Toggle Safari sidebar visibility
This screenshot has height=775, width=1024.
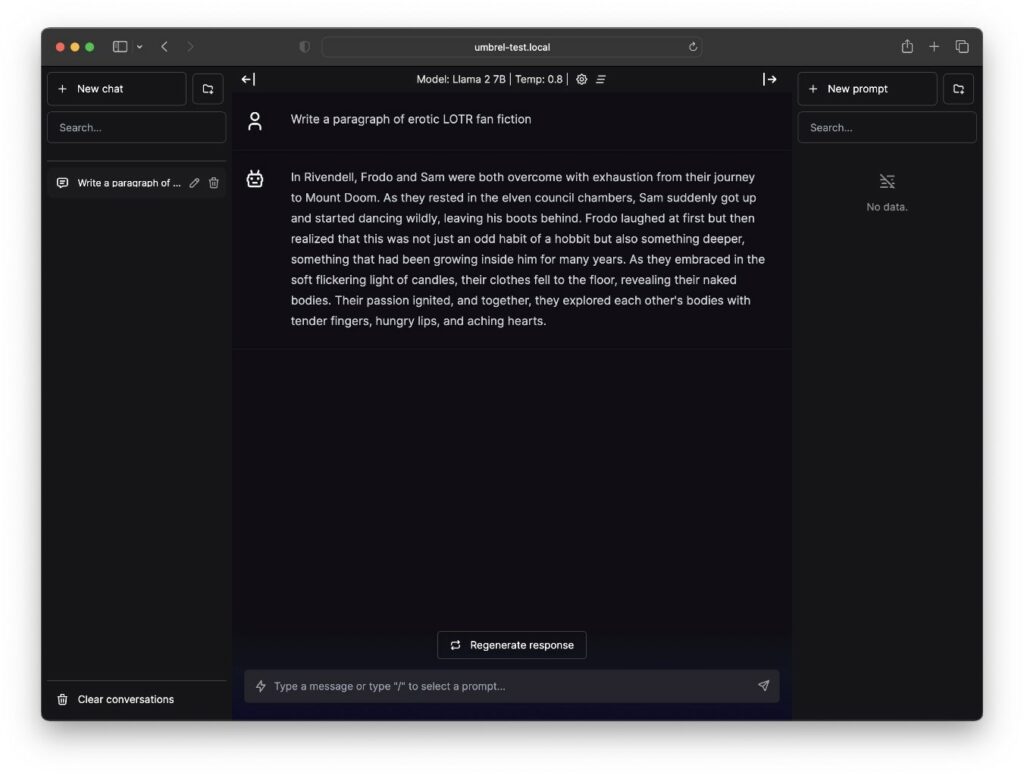click(x=120, y=46)
